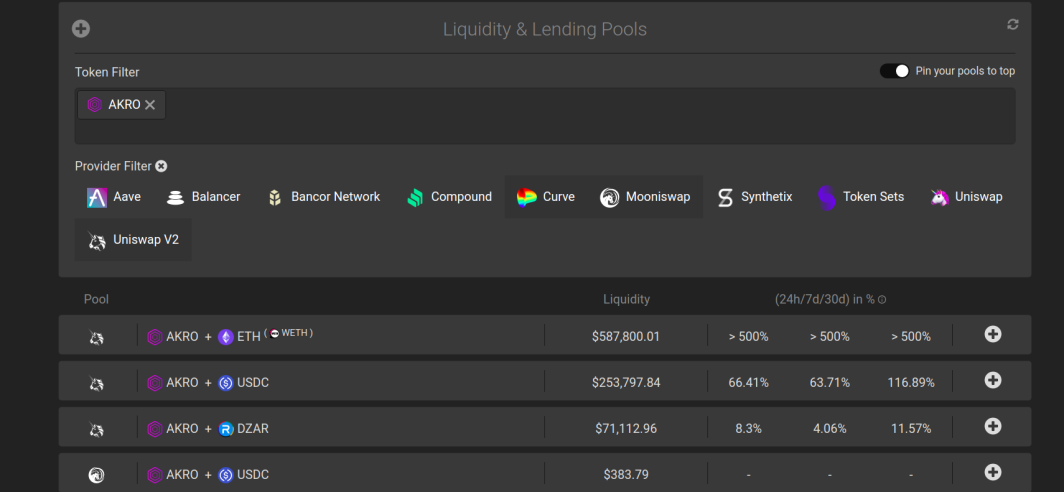1064x492 pixels.
Task: Click the refresh icon in the pools header
Action: (x=1012, y=24)
